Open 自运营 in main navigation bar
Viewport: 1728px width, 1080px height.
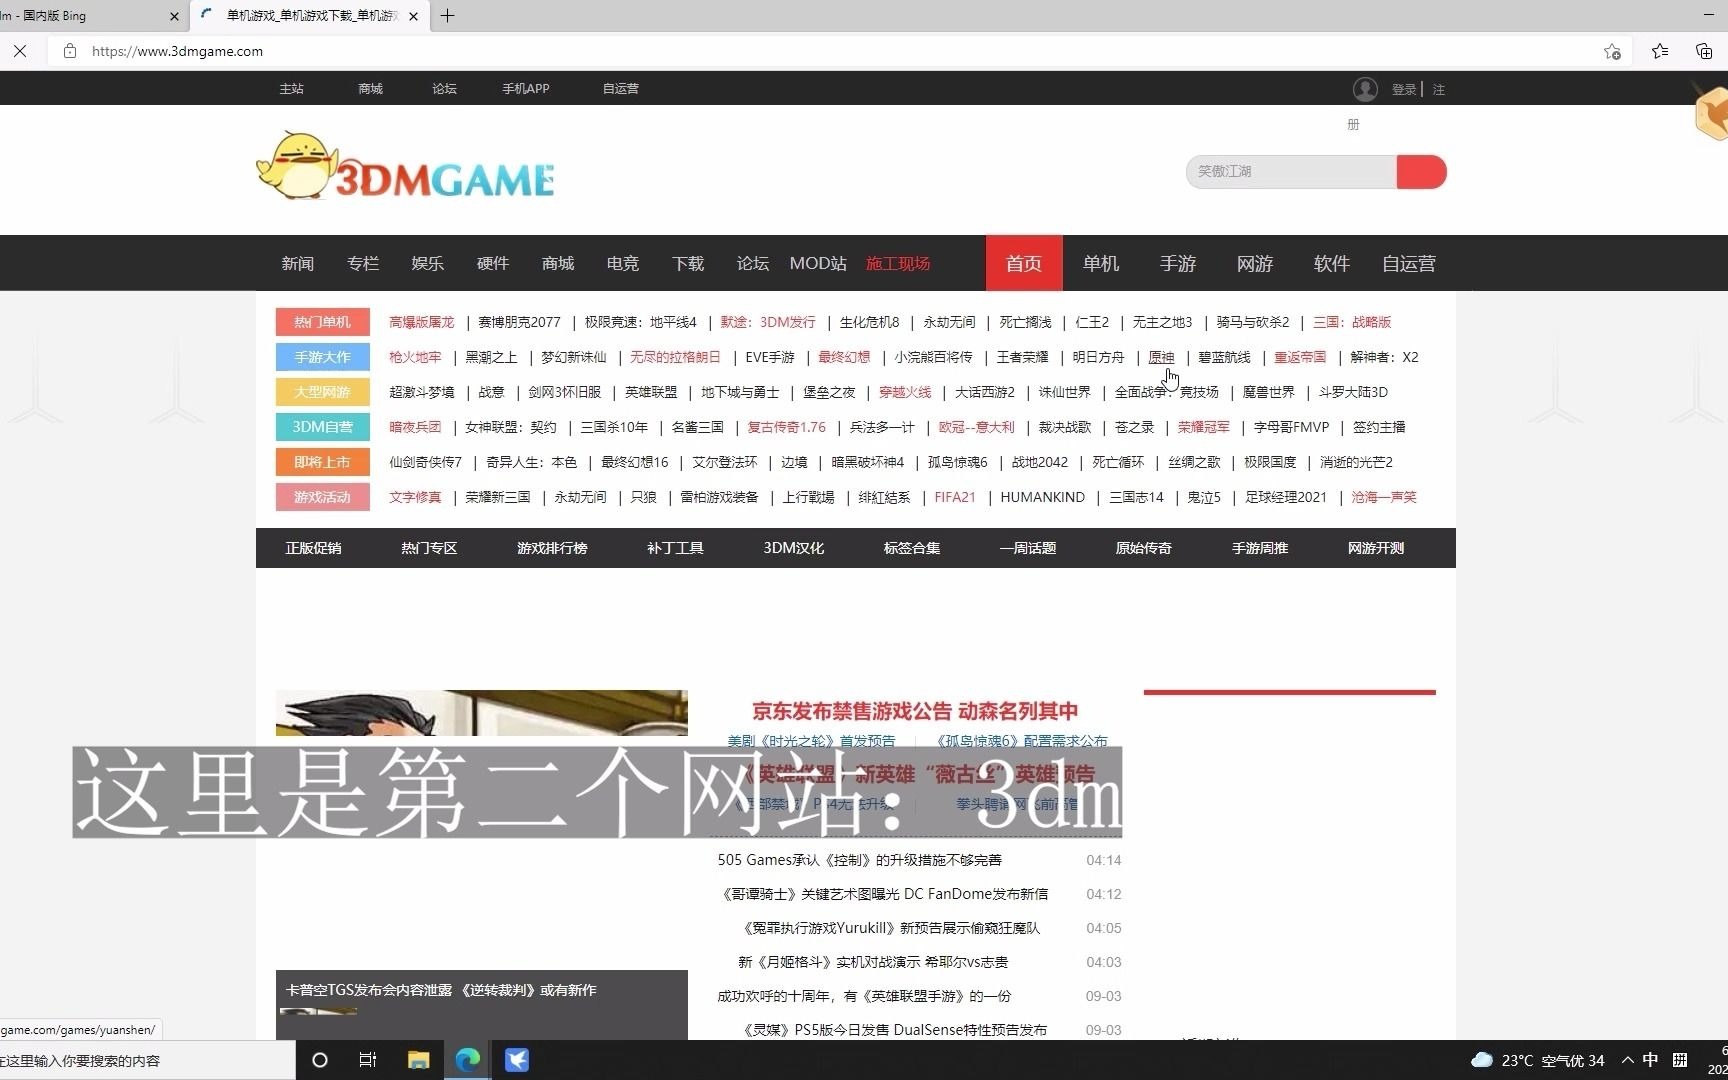tap(1409, 263)
